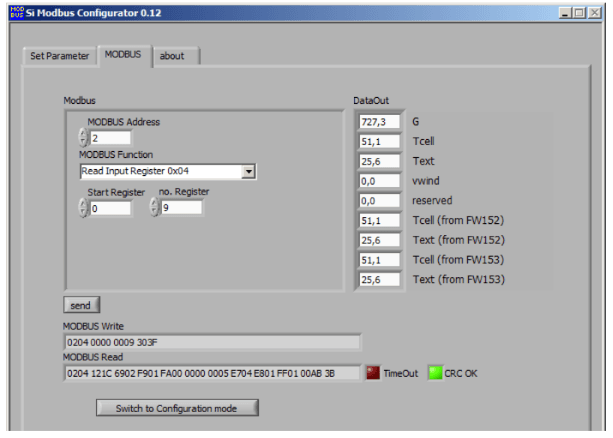The image size is (613, 438).
Task: Click the reserved value field
Action: [x=379, y=201]
